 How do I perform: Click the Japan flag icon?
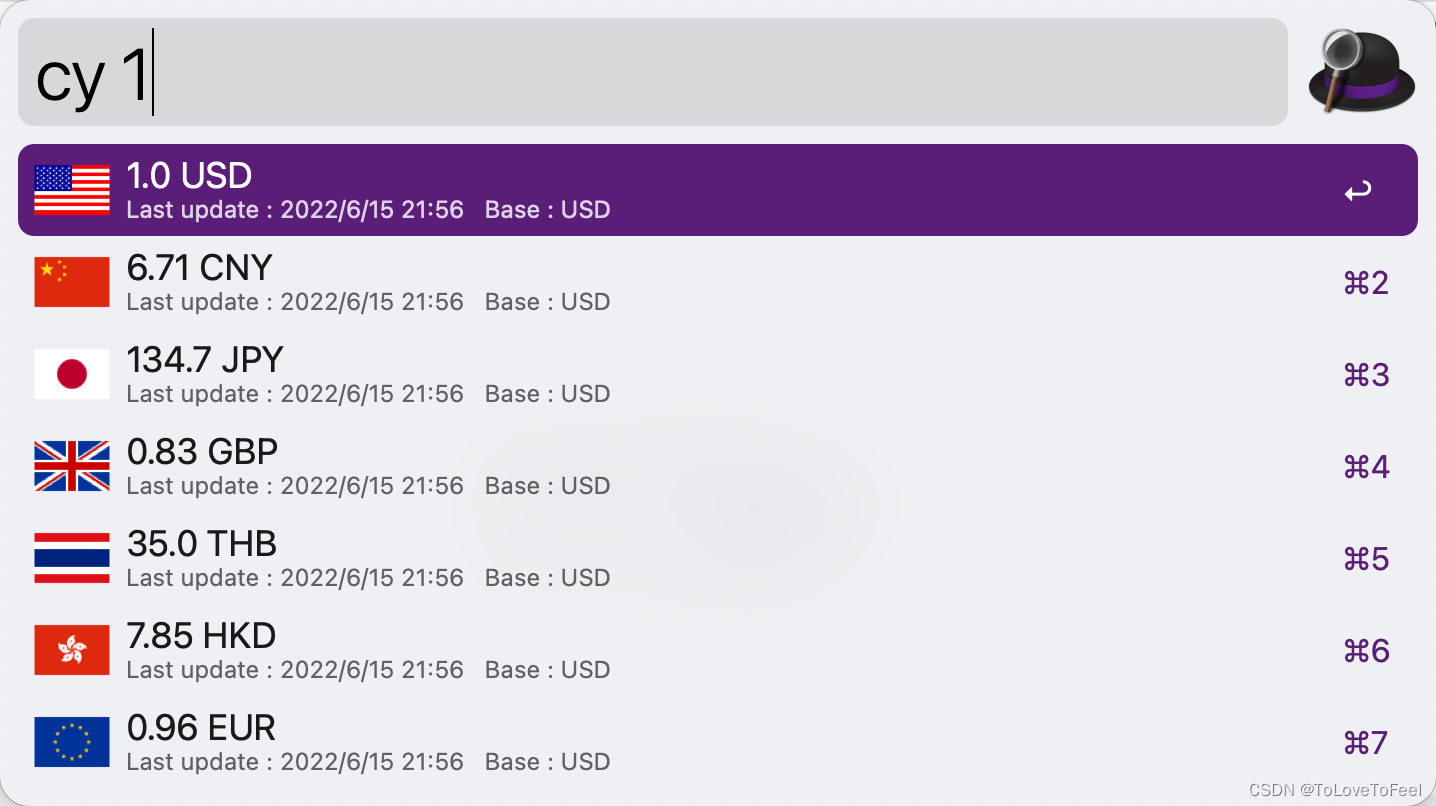[x=72, y=374]
